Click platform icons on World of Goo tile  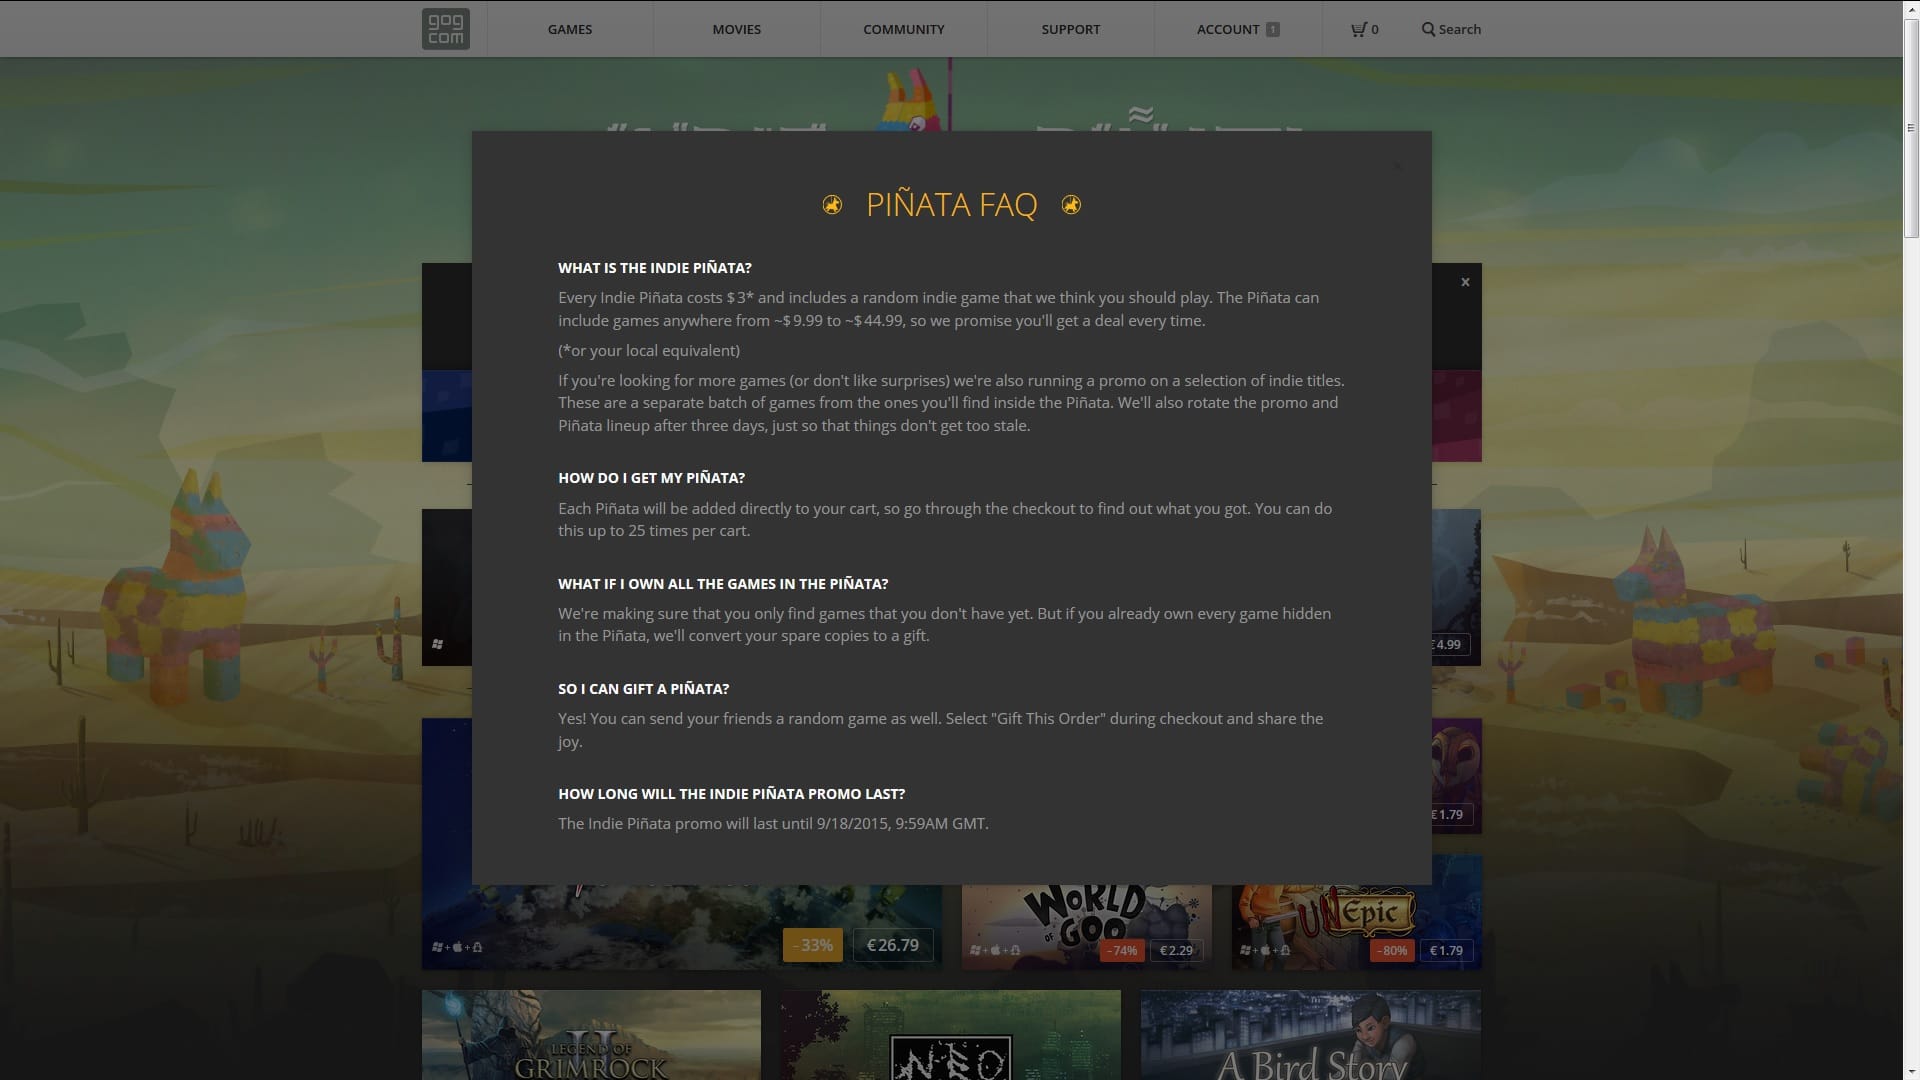[996, 950]
